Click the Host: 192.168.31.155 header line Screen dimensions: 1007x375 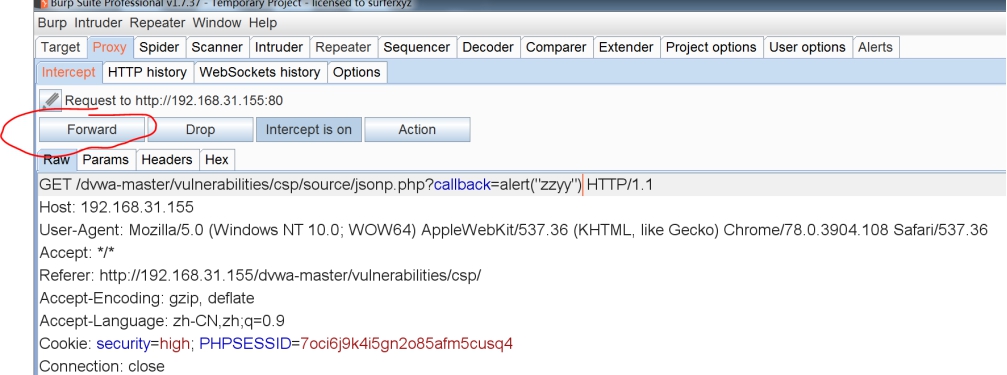coord(116,207)
